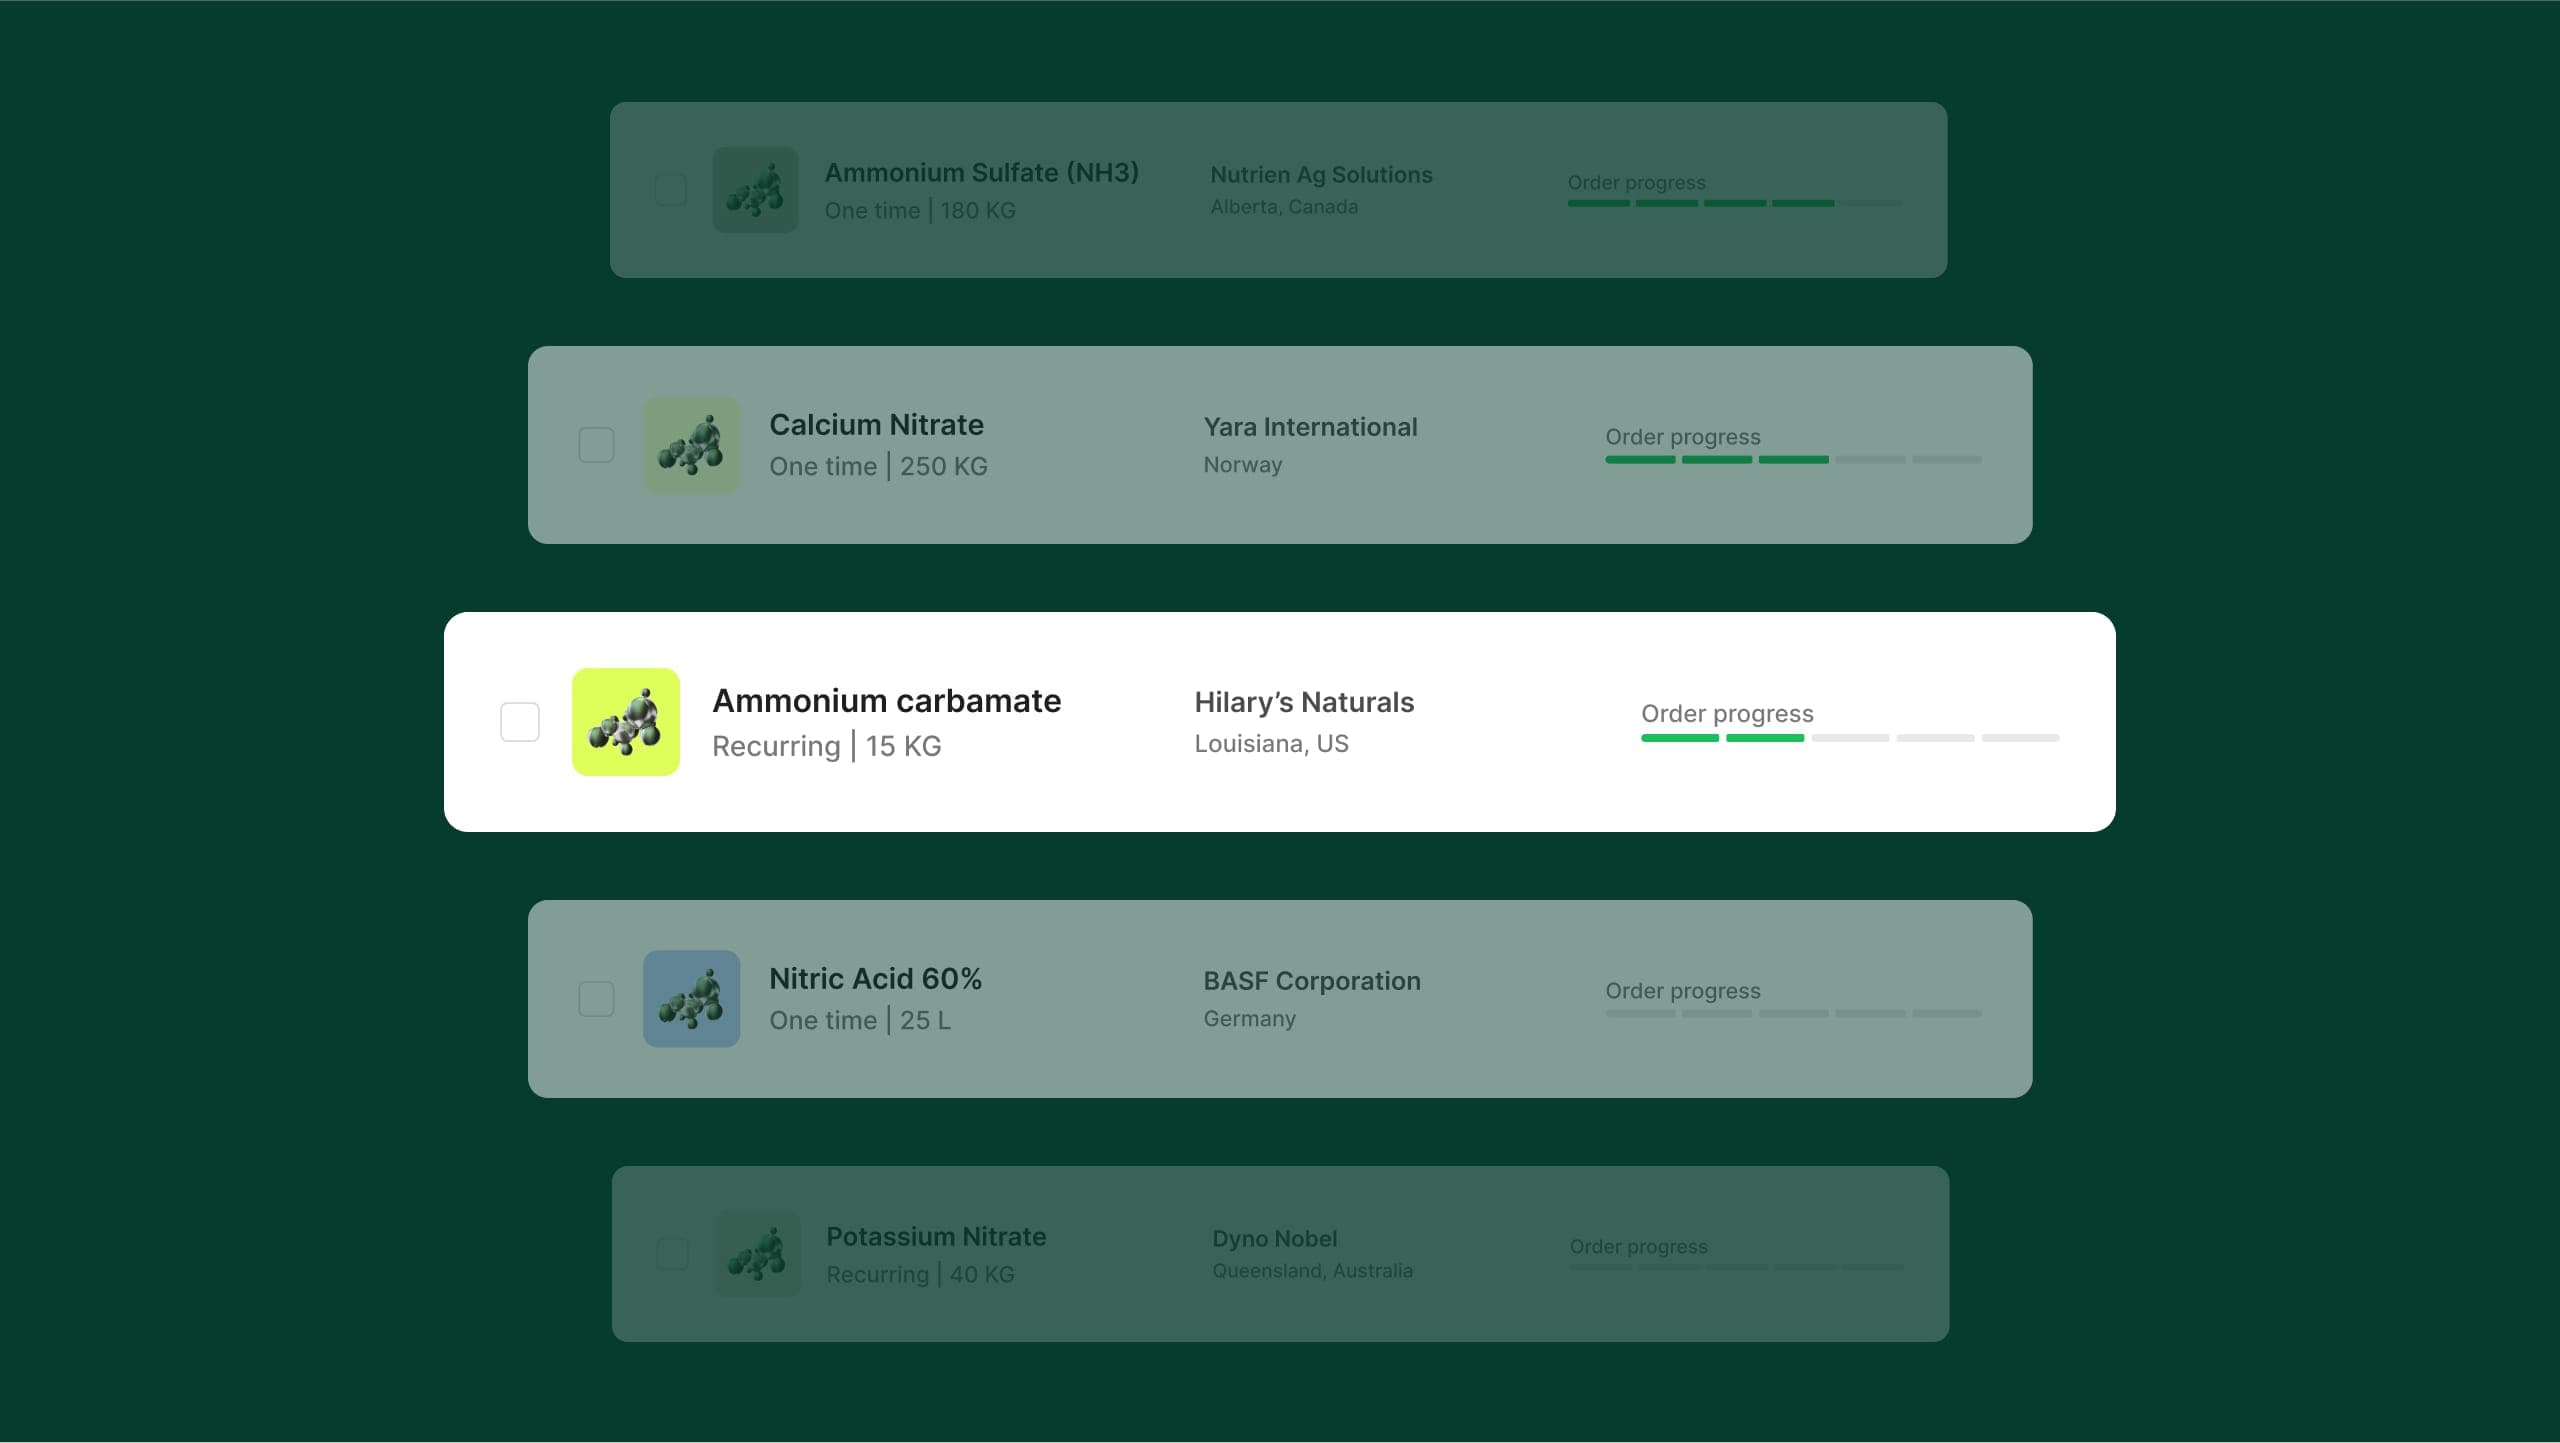The image size is (2560, 1443).
Task: Mark the Potassium Nitrate checkbox
Action: tap(672, 1254)
